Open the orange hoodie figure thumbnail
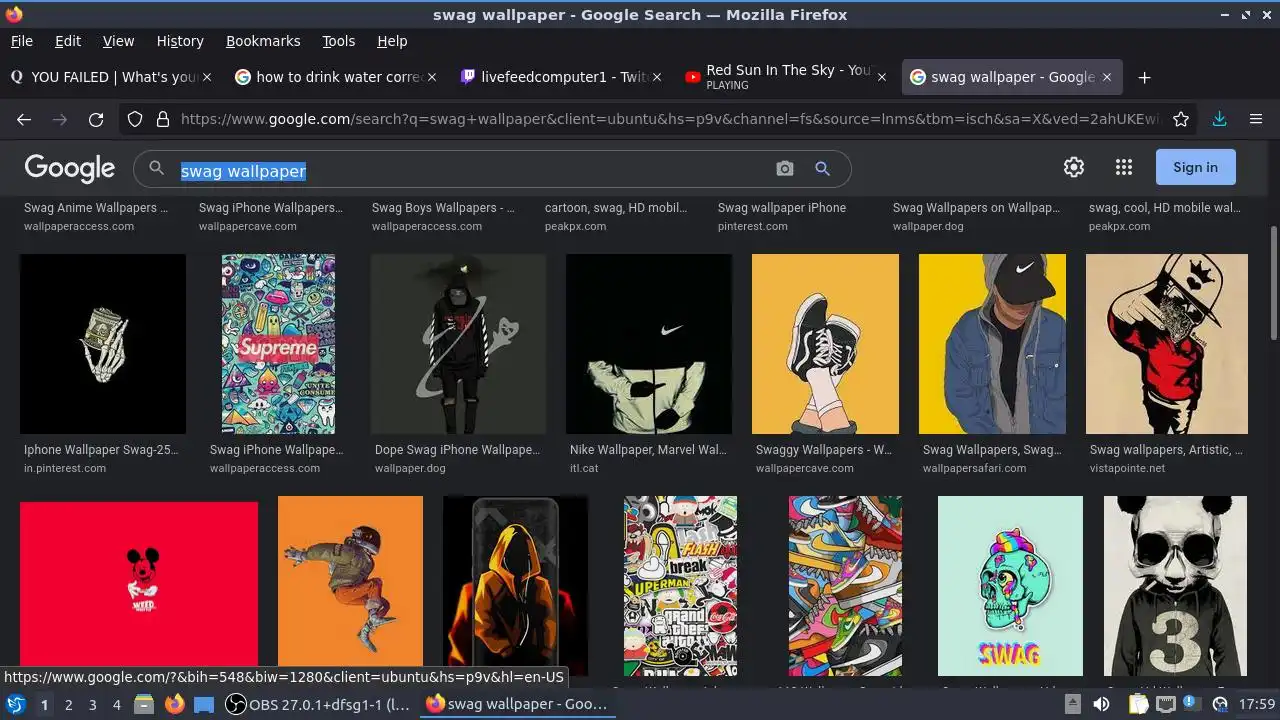Viewport: 1280px width, 720px height. click(x=515, y=586)
